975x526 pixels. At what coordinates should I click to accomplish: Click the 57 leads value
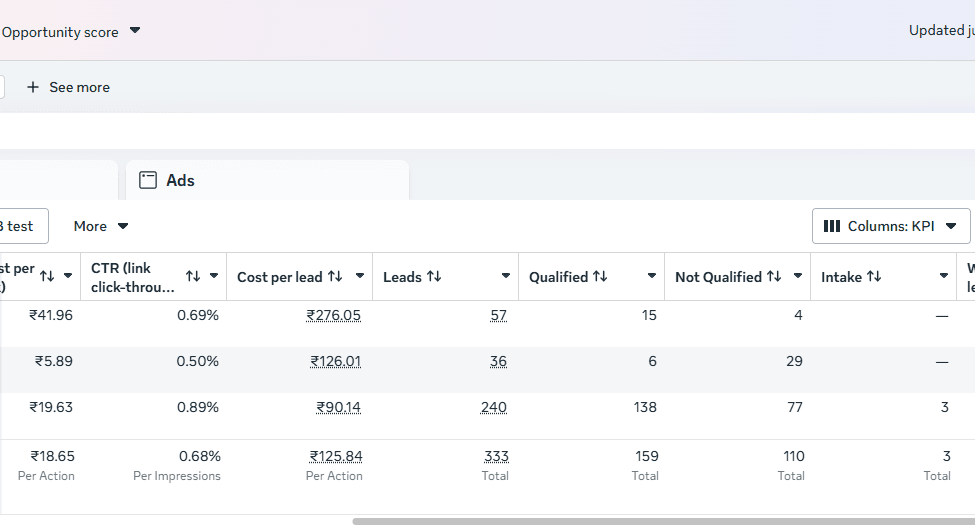click(499, 315)
